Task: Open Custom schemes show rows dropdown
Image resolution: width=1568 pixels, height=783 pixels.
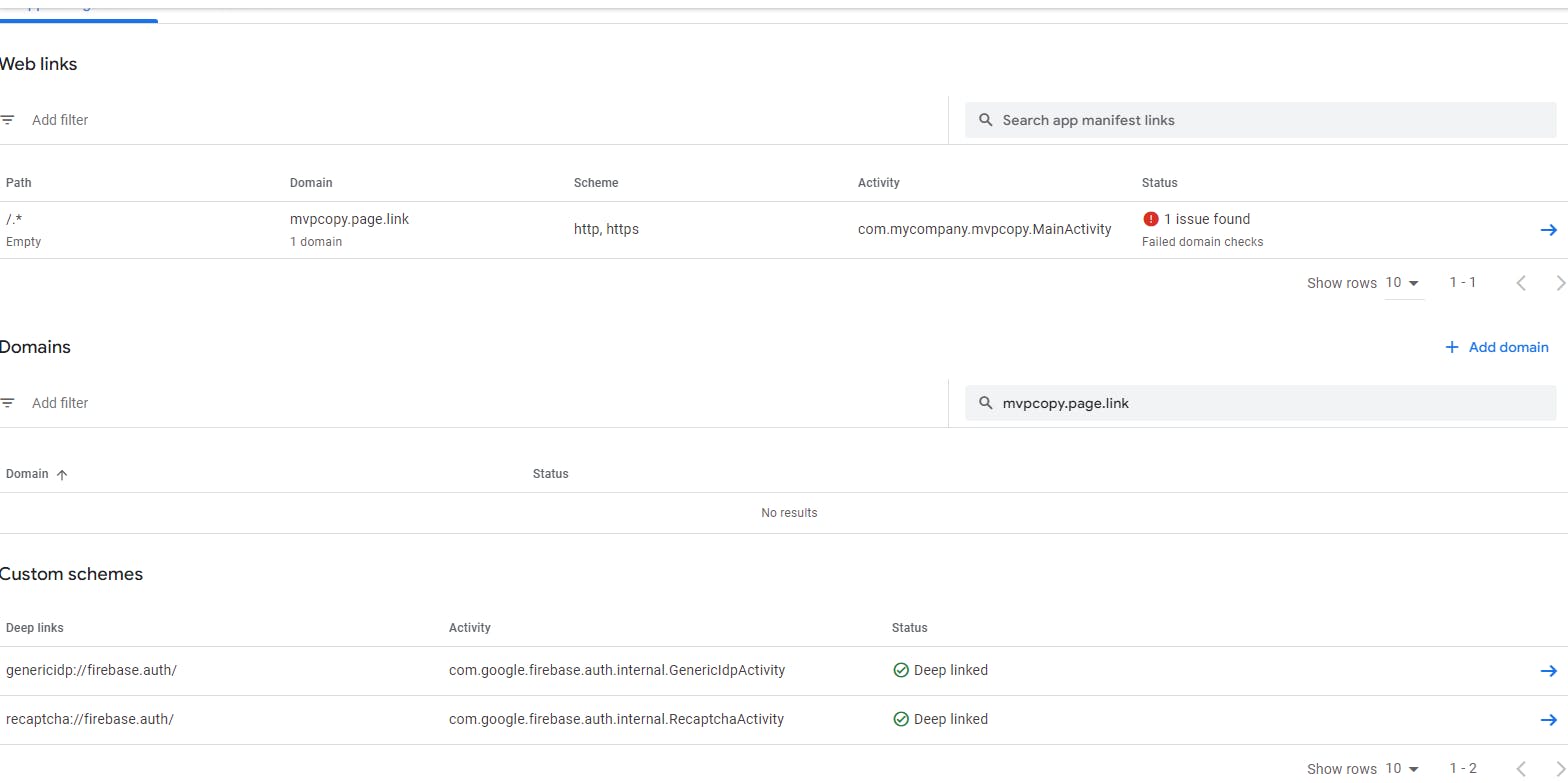Action: (x=1403, y=769)
